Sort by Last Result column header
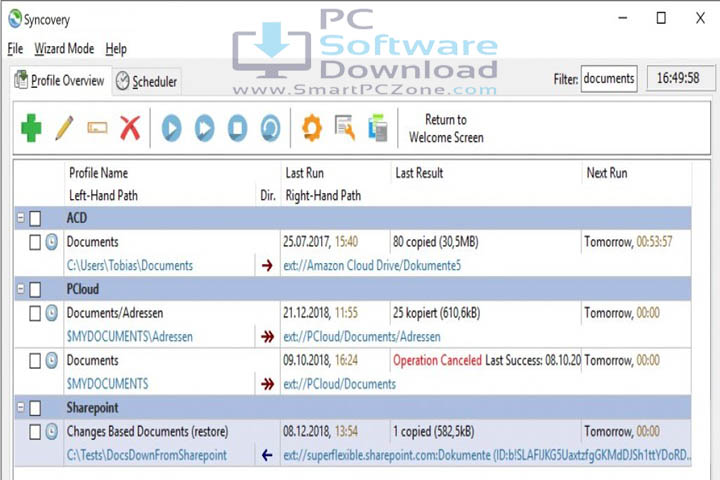The height and width of the screenshot is (480, 720). pos(419,173)
